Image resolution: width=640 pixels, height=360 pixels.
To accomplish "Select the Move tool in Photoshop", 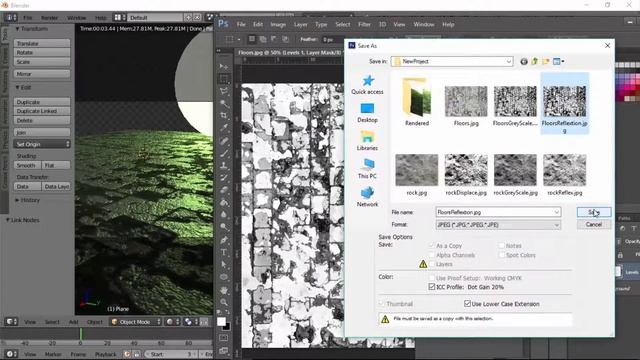I will tap(223, 66).
